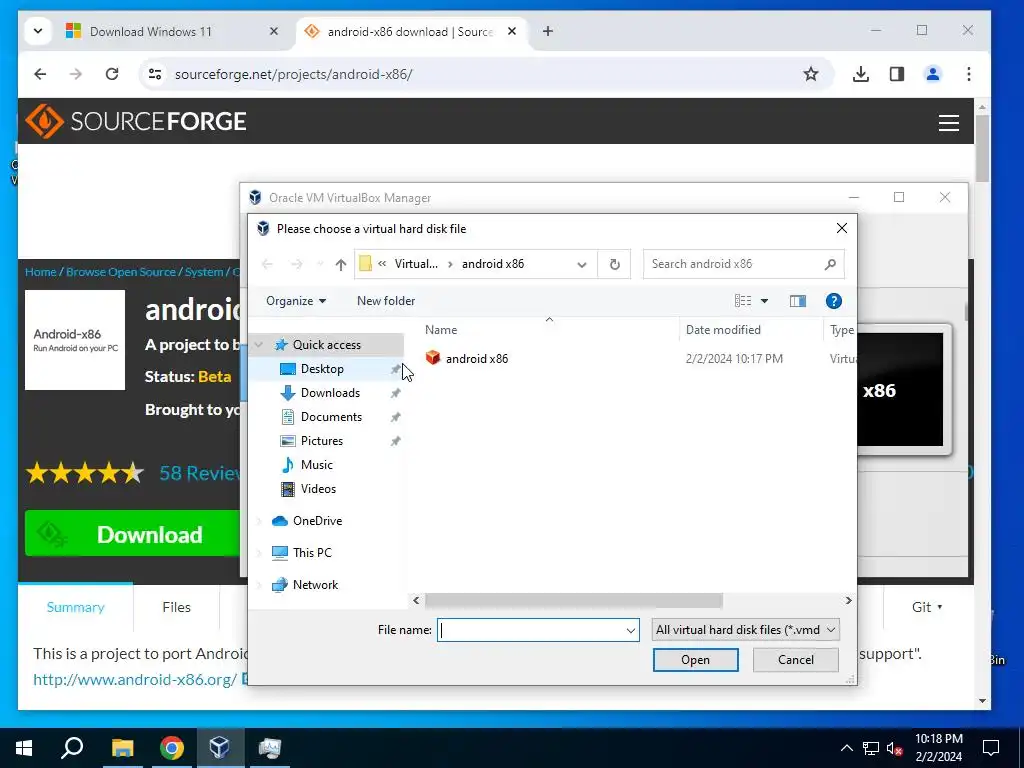1024x768 pixels.
Task: Bookmark this page with star icon
Action: click(x=810, y=74)
